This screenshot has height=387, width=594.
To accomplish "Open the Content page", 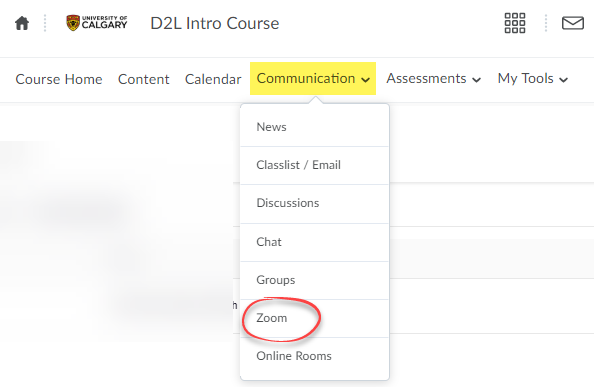I will coord(144,79).
